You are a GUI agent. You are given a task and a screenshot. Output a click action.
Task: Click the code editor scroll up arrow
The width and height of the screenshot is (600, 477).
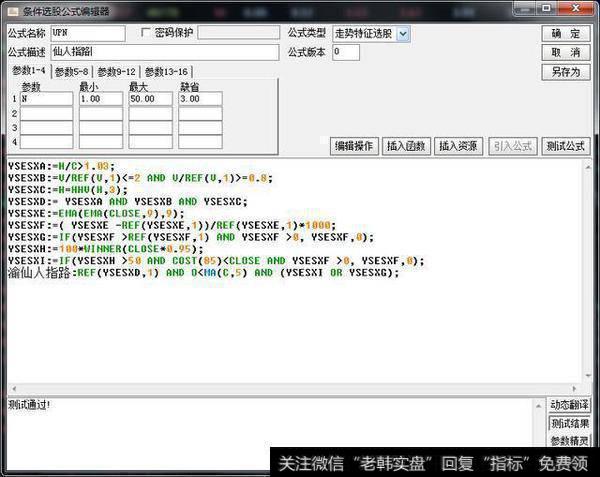[x=588, y=167]
